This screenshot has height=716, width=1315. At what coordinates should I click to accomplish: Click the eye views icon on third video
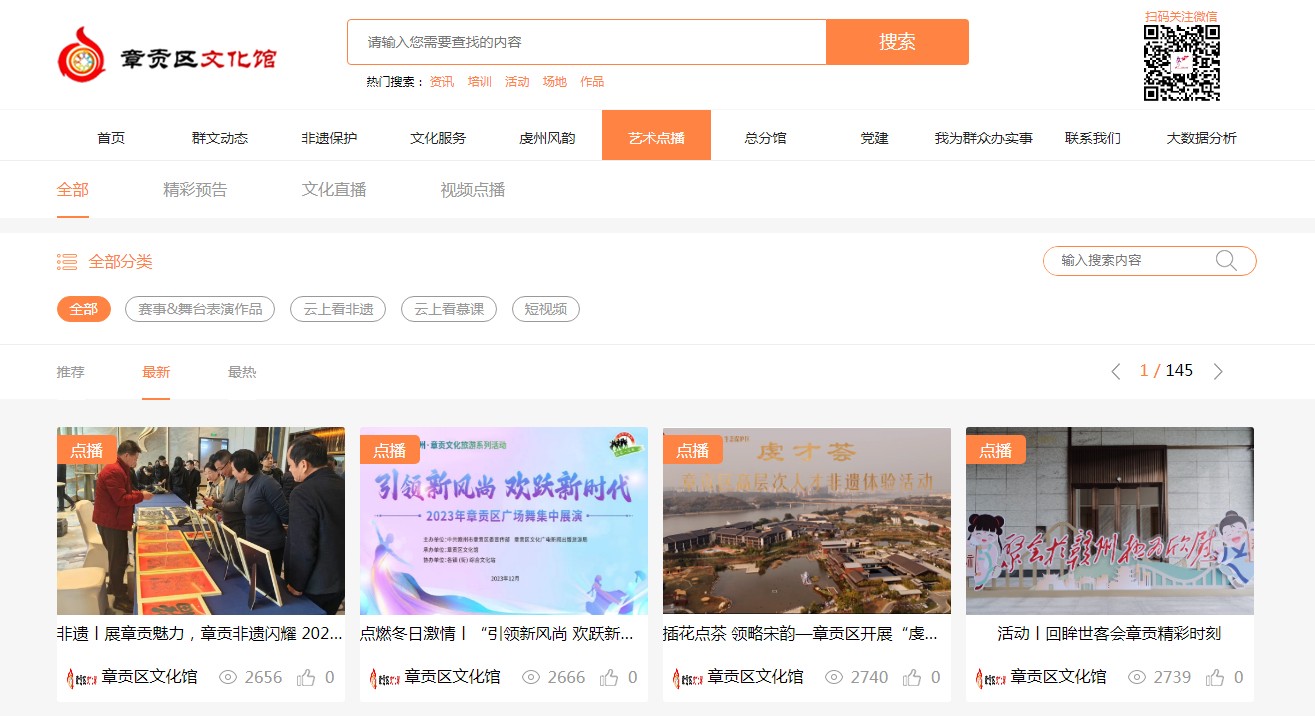click(x=834, y=677)
